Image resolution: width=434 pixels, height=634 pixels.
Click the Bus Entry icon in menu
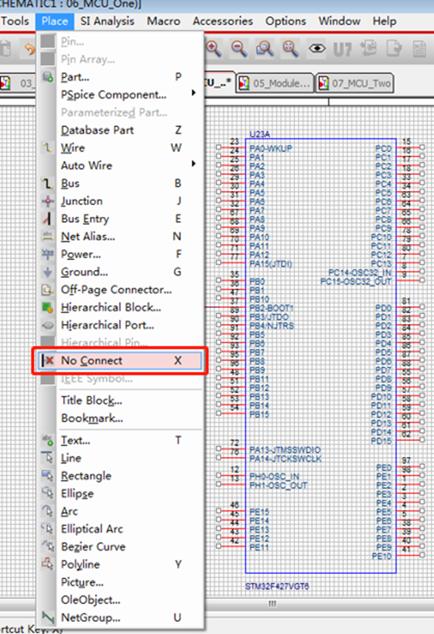[48, 219]
